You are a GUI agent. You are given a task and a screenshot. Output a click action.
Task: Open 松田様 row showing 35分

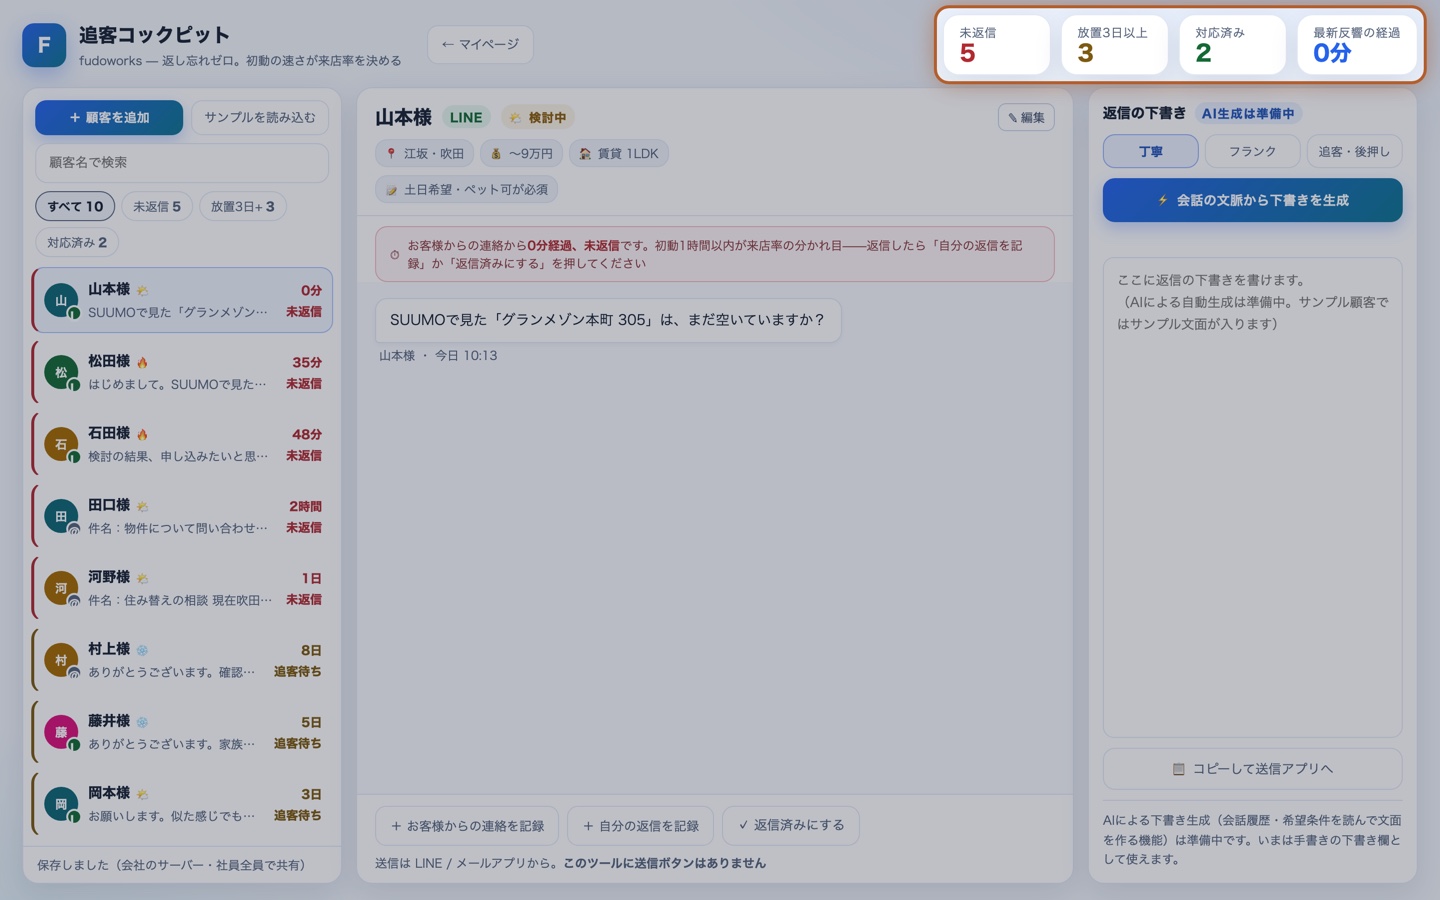tap(183, 372)
